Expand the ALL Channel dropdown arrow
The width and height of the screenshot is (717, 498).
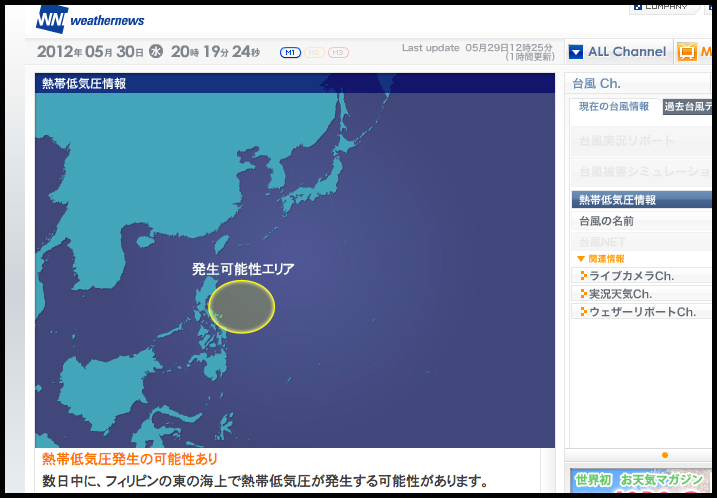[576, 52]
